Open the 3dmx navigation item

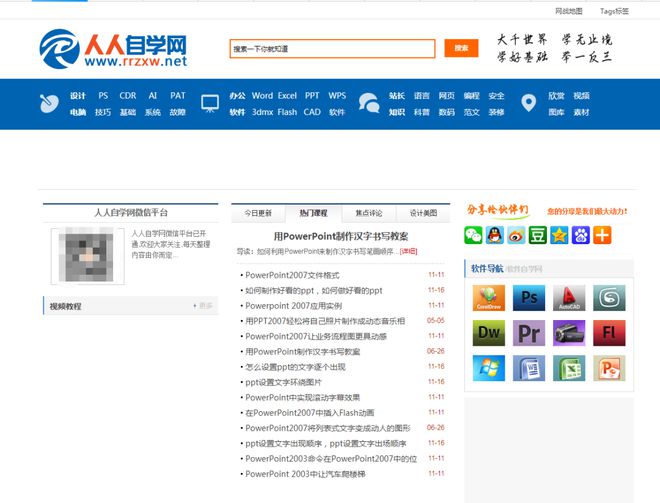click(x=262, y=112)
